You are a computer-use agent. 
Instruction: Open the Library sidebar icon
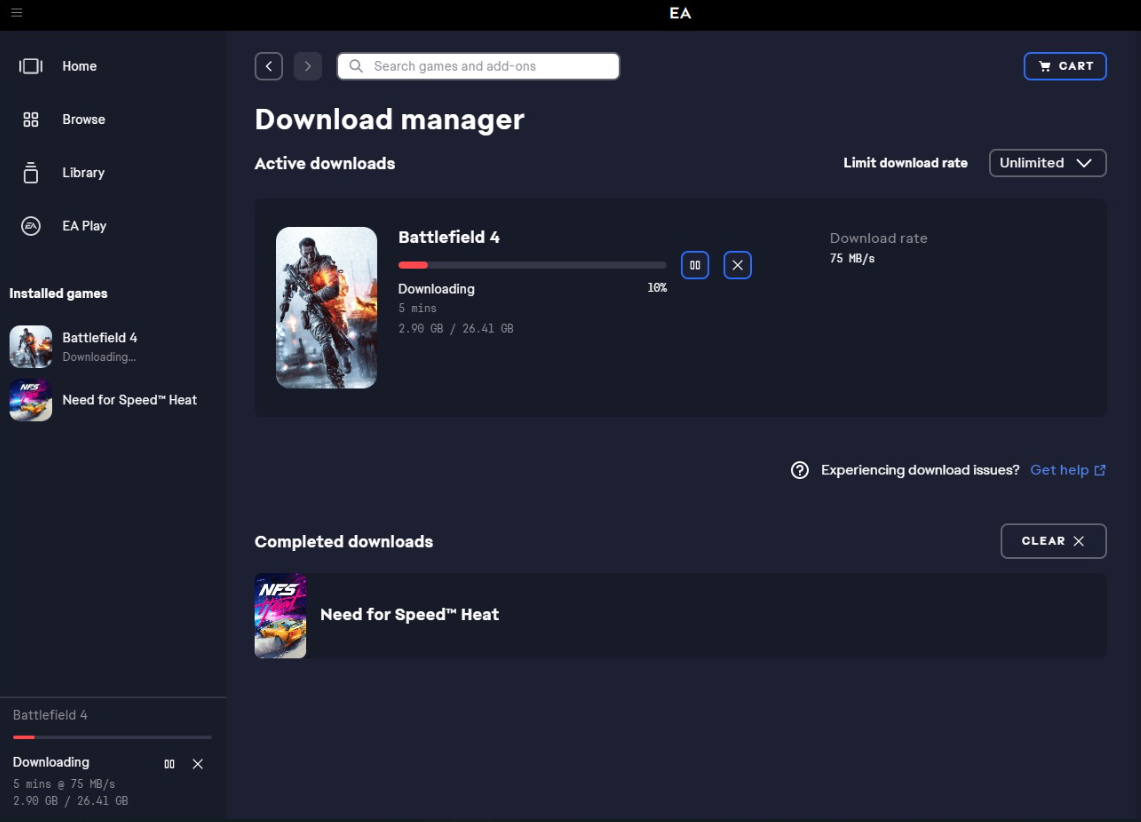[31, 172]
